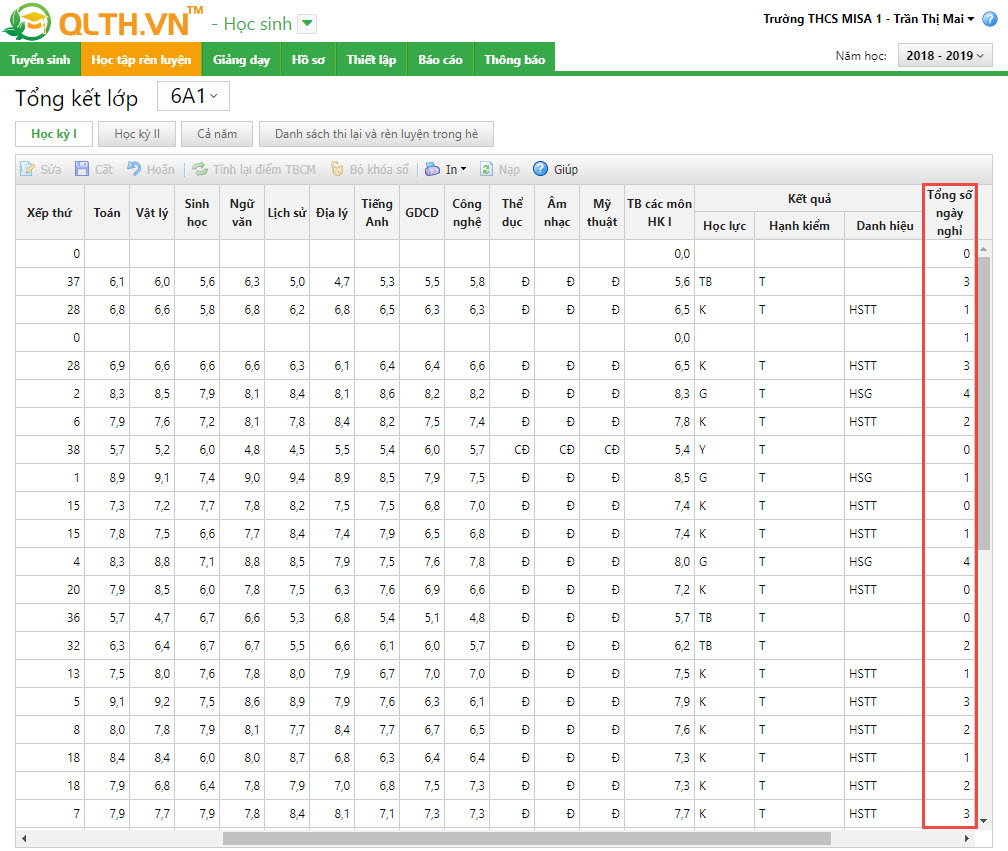Click the Thể dục column header

[512, 212]
